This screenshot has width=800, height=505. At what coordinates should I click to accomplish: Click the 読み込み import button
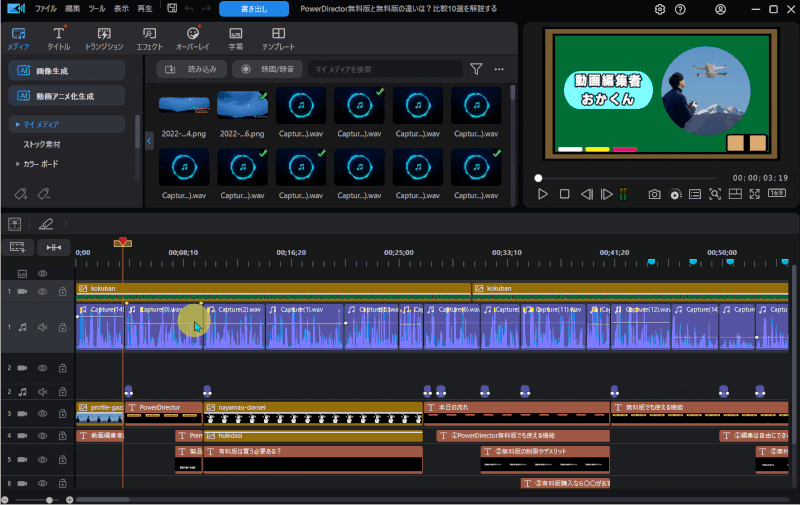click(x=191, y=69)
